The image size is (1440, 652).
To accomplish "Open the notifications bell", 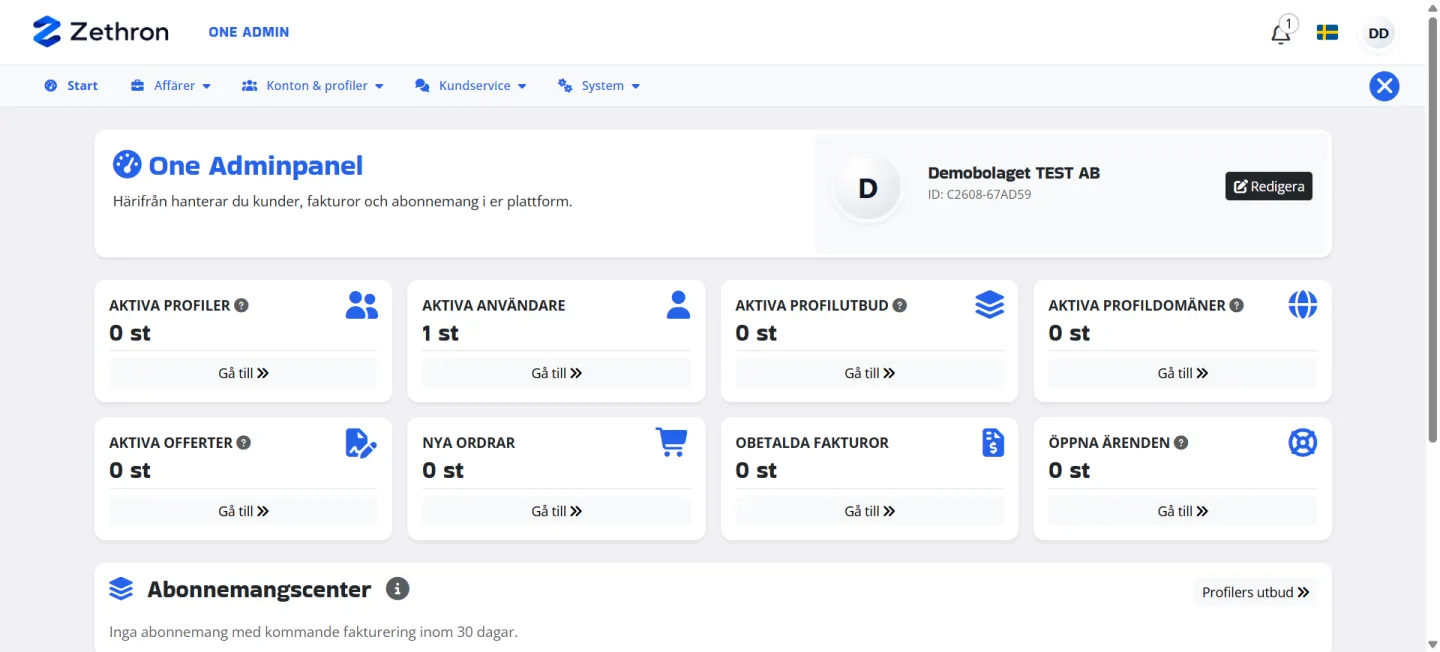I will pyautogui.click(x=1281, y=34).
